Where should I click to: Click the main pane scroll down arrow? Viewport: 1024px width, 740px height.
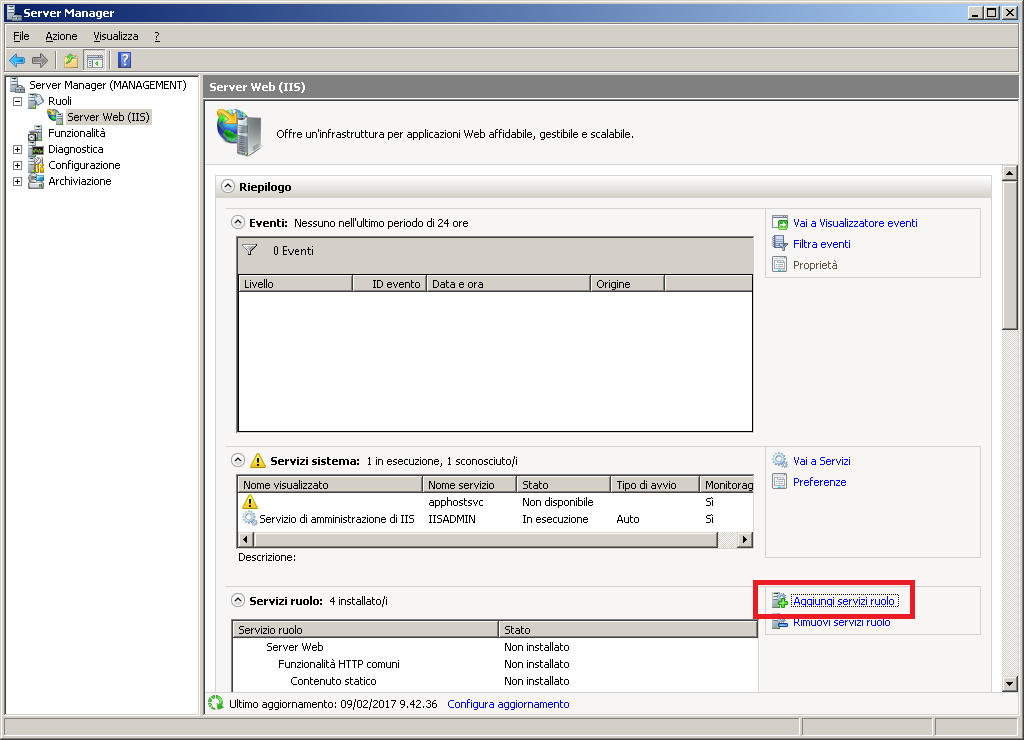[x=1010, y=684]
